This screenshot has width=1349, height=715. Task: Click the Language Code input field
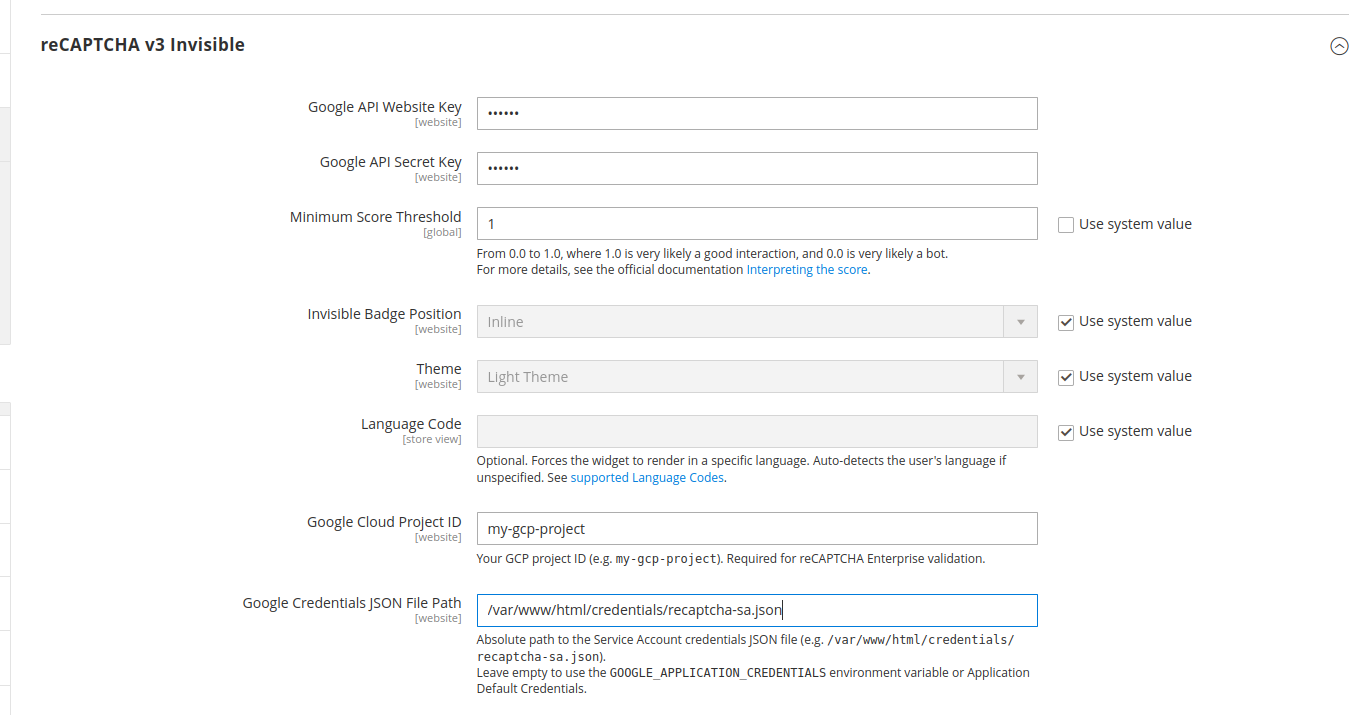[757, 431]
